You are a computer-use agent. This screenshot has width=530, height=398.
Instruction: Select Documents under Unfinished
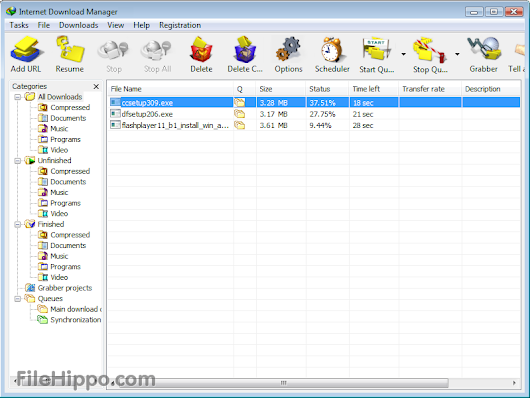point(68,182)
